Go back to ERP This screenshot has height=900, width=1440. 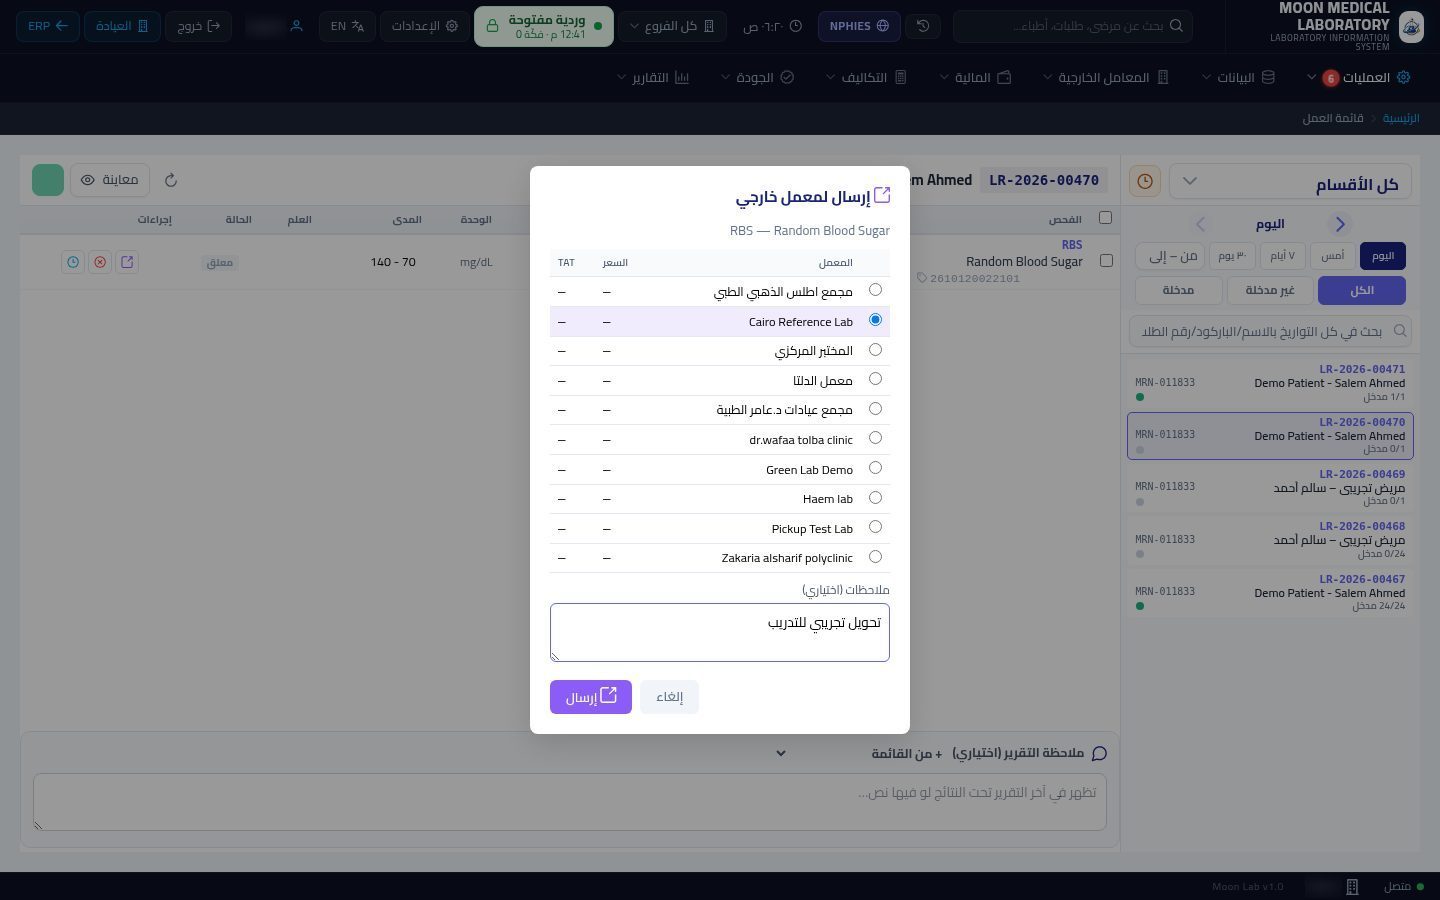(48, 26)
